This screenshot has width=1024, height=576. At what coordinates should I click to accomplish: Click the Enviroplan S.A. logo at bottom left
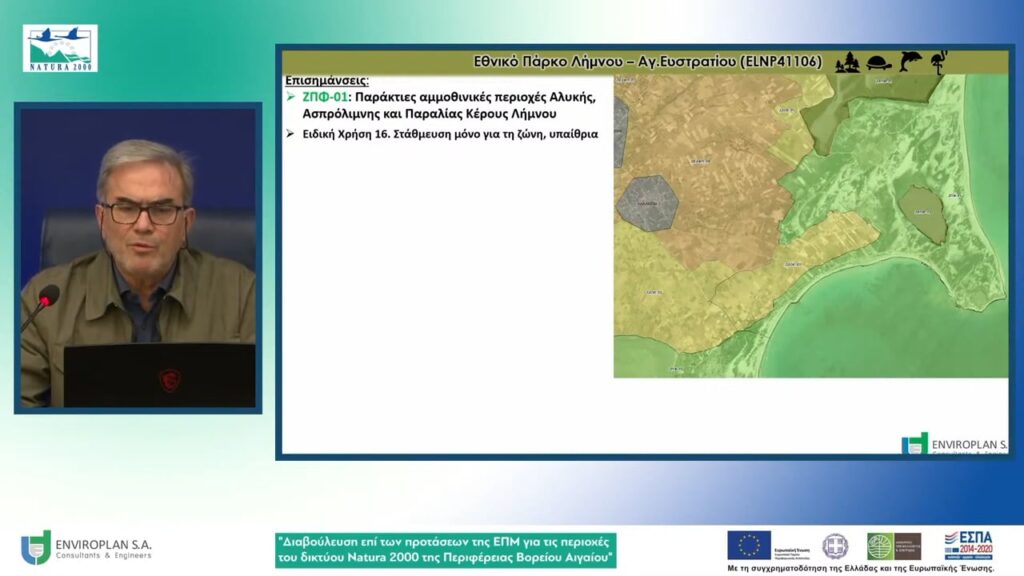coord(86,548)
